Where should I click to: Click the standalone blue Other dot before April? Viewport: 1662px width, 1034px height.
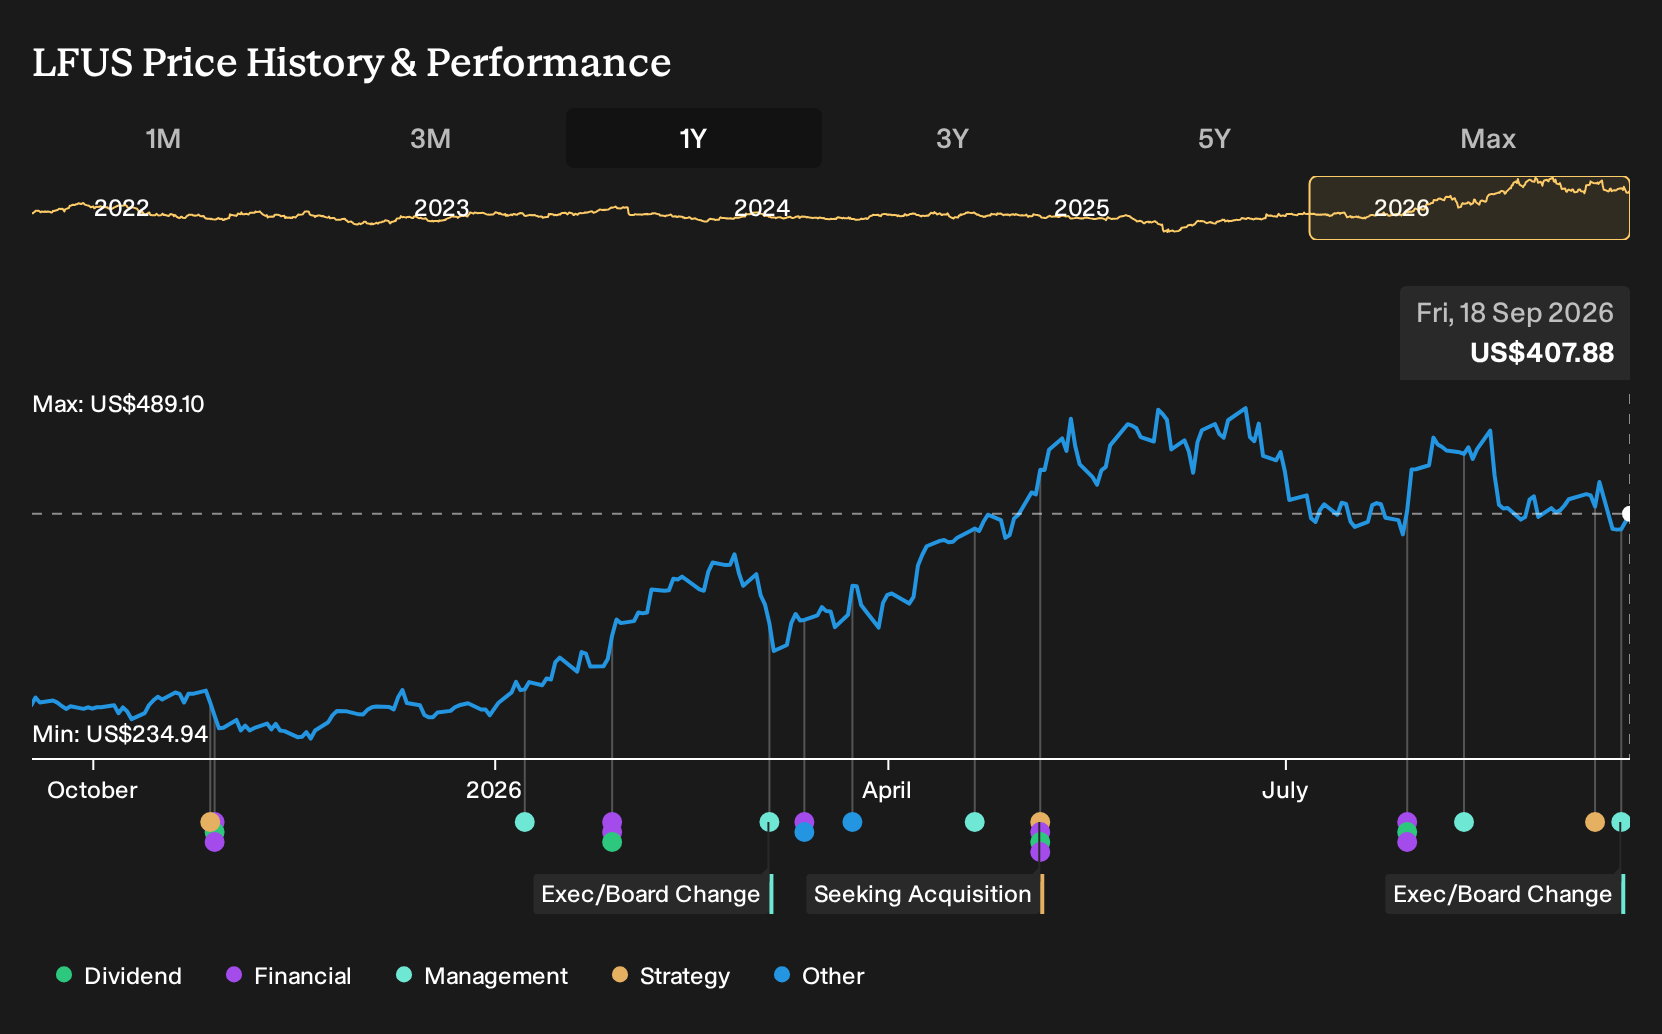point(852,822)
